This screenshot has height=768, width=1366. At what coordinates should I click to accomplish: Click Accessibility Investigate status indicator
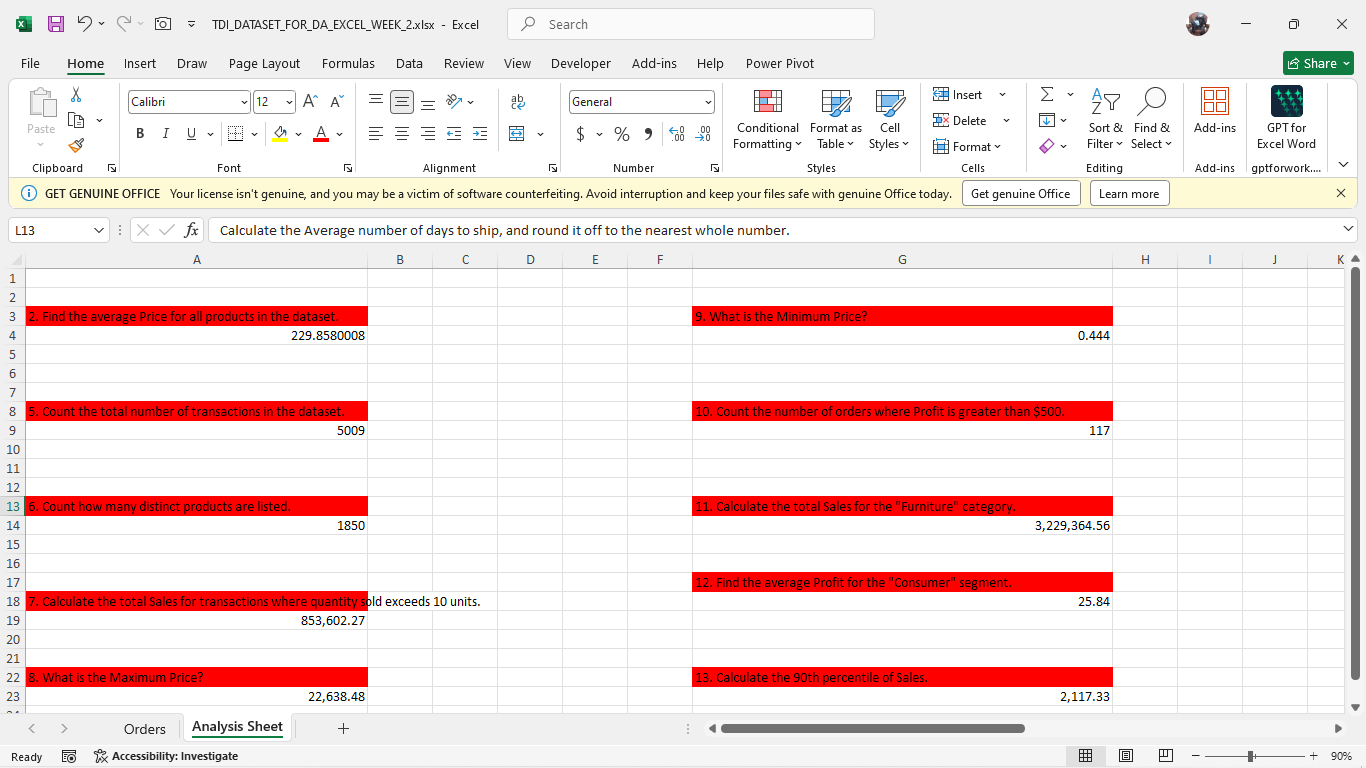click(166, 756)
